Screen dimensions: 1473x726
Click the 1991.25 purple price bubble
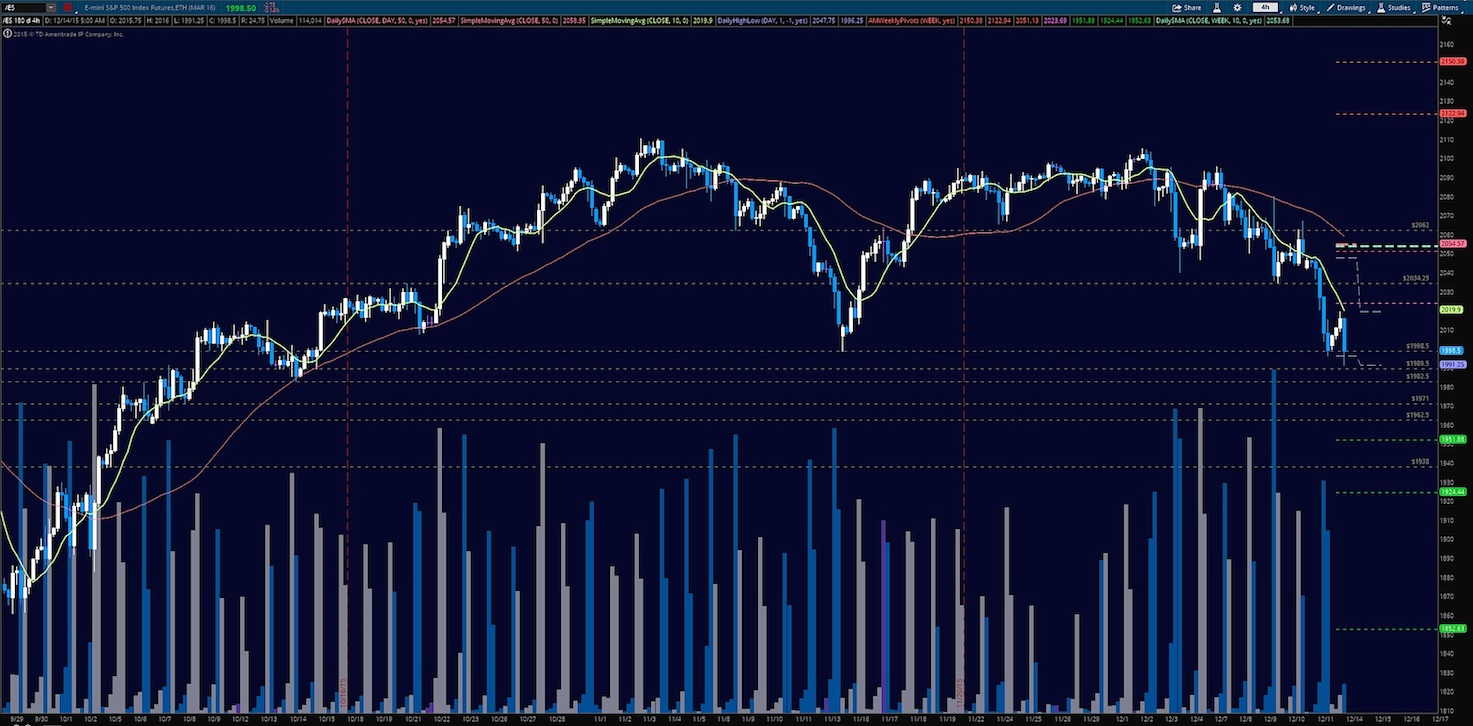[1452, 365]
